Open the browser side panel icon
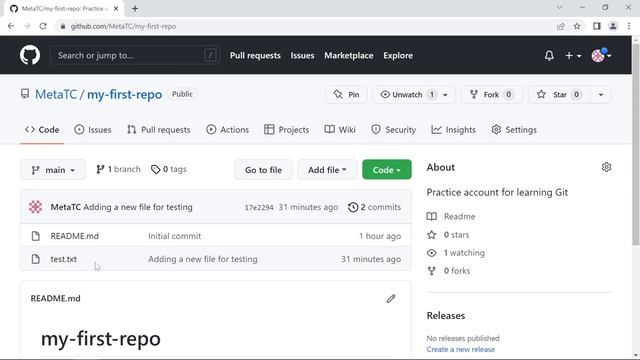Image resolution: width=640 pixels, height=360 pixels. click(597, 26)
